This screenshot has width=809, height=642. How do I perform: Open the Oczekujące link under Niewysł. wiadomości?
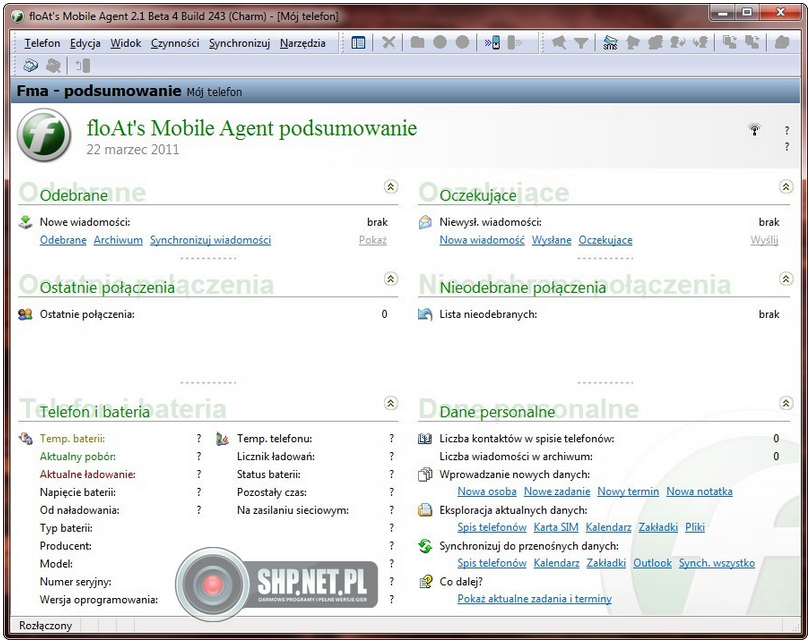point(605,240)
